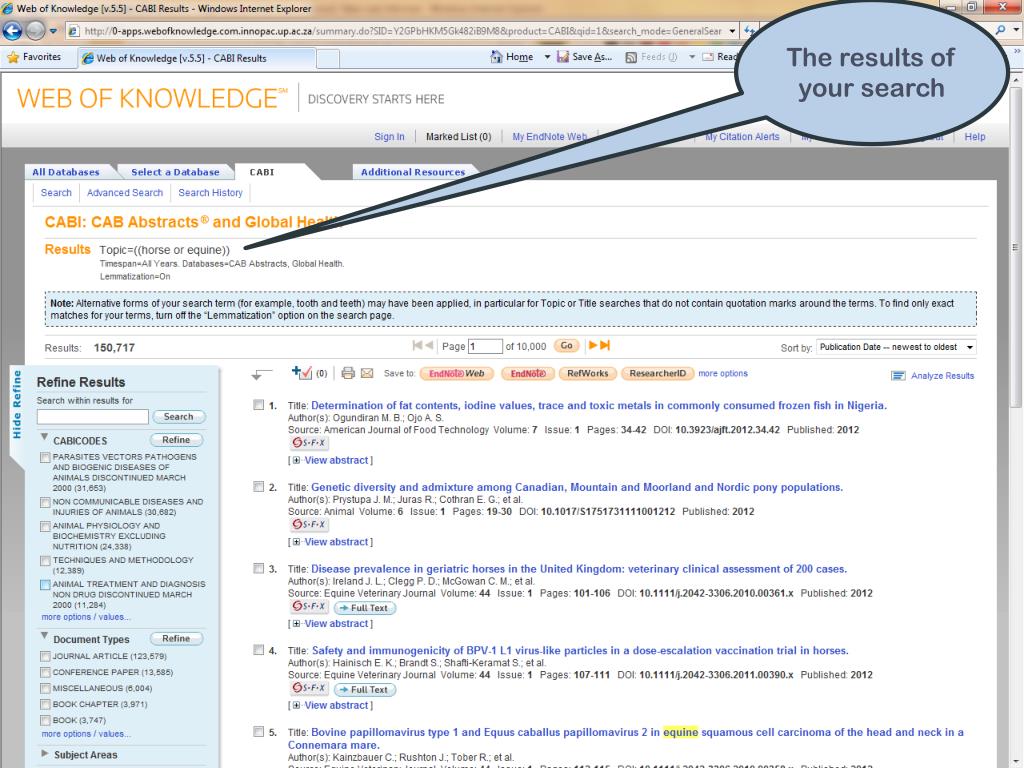
Task: Open SFX link for result 4
Action: coord(310,688)
